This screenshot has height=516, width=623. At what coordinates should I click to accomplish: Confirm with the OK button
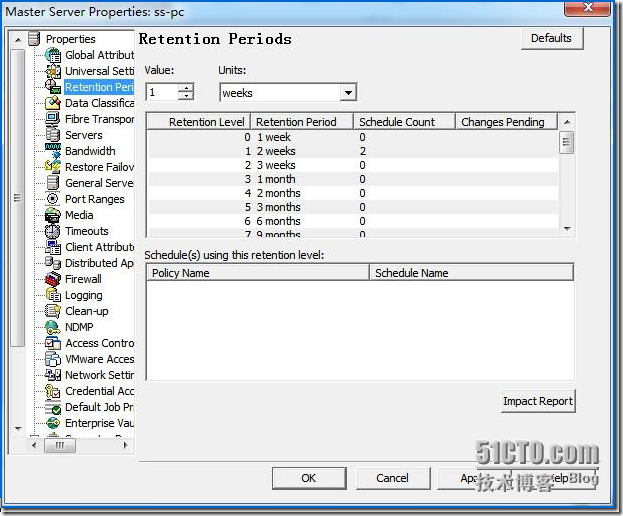[308, 478]
